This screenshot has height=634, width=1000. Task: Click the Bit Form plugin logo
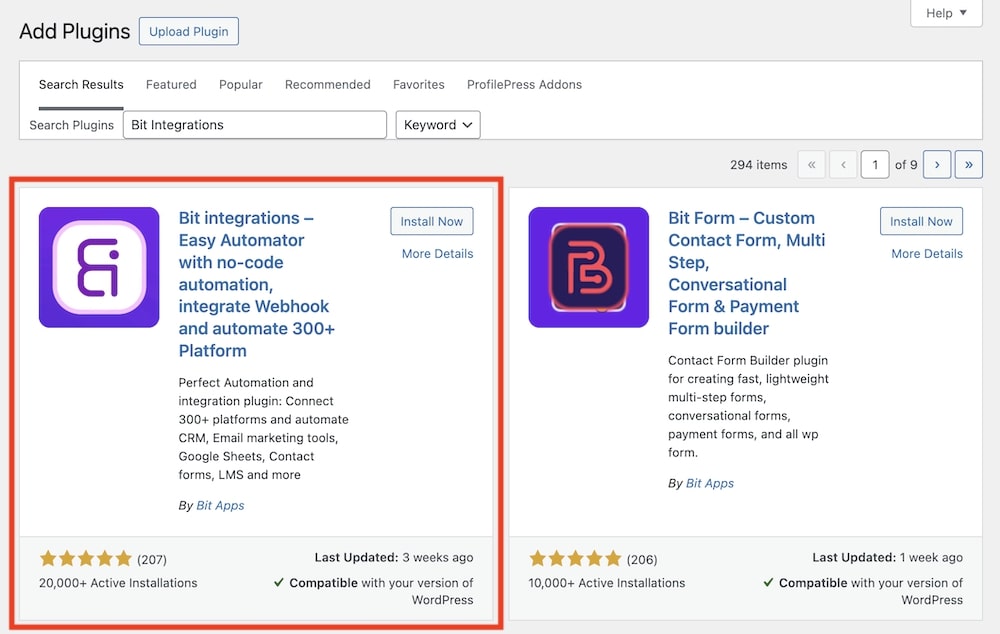coord(588,267)
